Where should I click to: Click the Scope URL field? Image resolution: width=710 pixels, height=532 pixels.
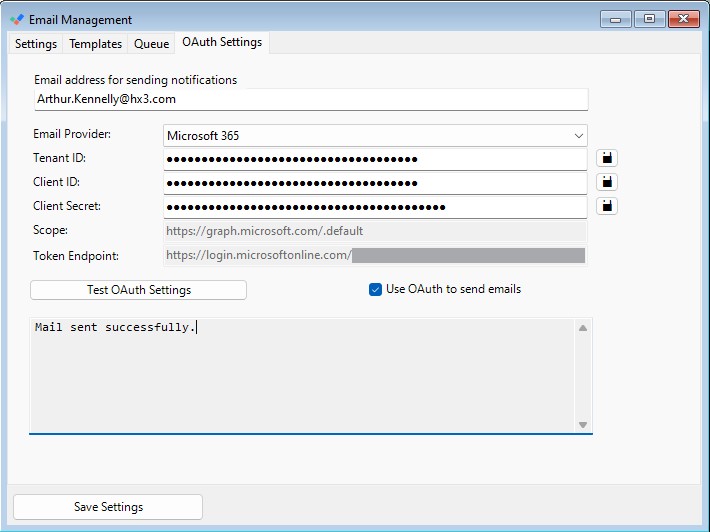[x=375, y=231]
